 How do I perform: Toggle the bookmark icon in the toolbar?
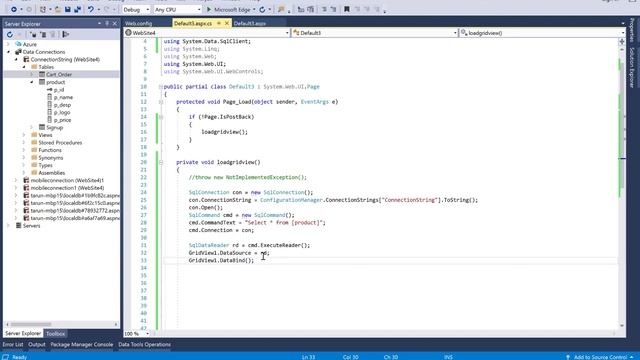[347, 9]
